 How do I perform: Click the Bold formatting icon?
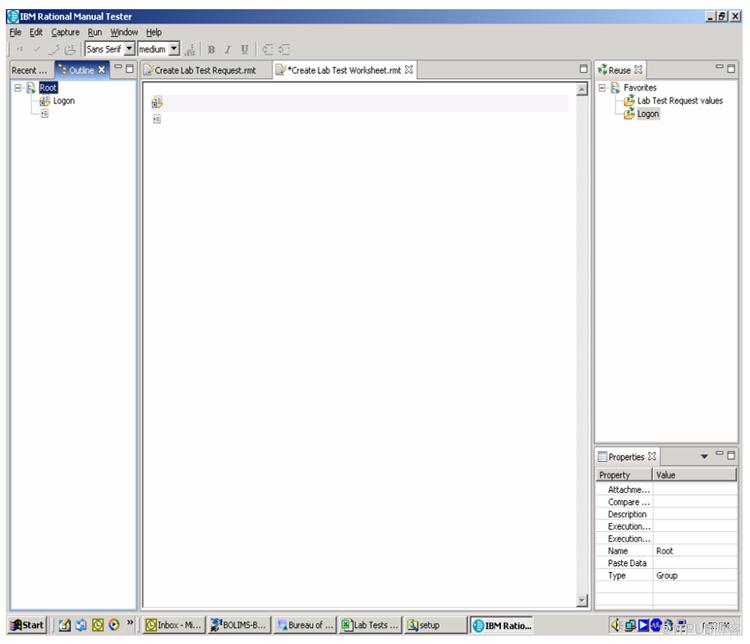click(x=211, y=49)
